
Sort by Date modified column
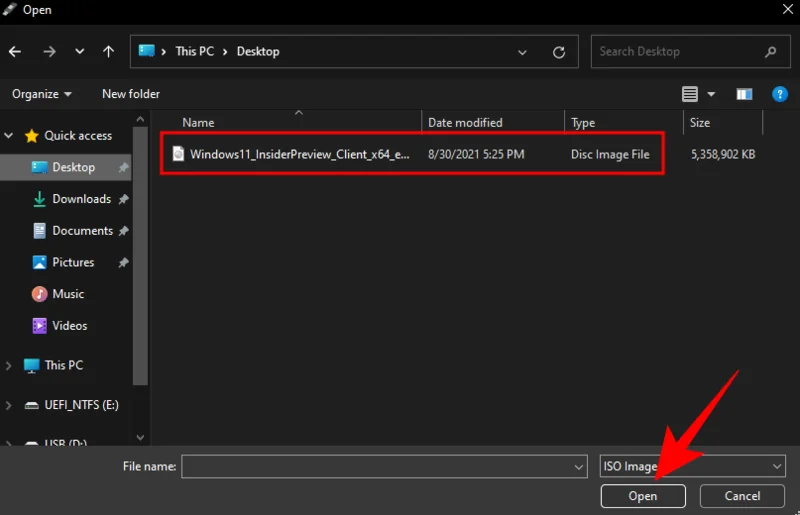click(465, 122)
